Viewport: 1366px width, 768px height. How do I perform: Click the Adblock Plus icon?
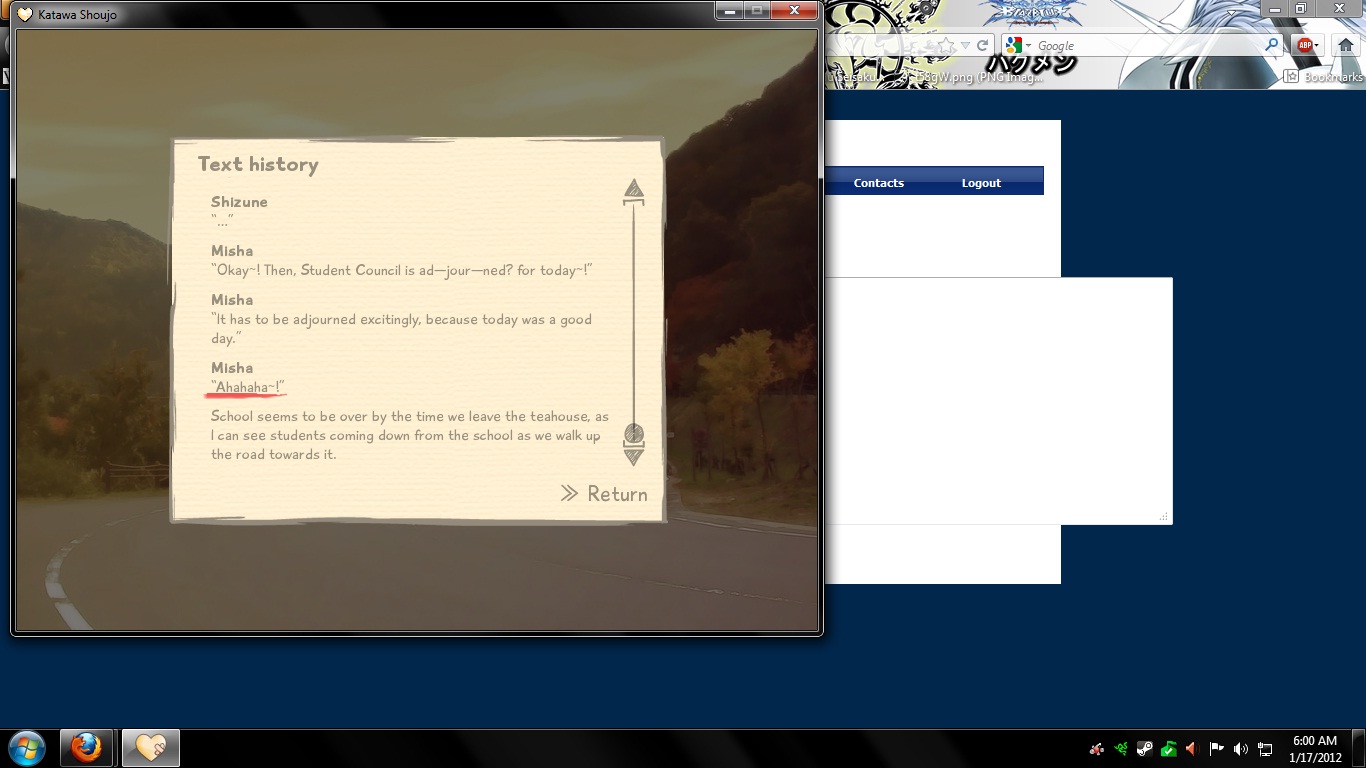(1303, 45)
